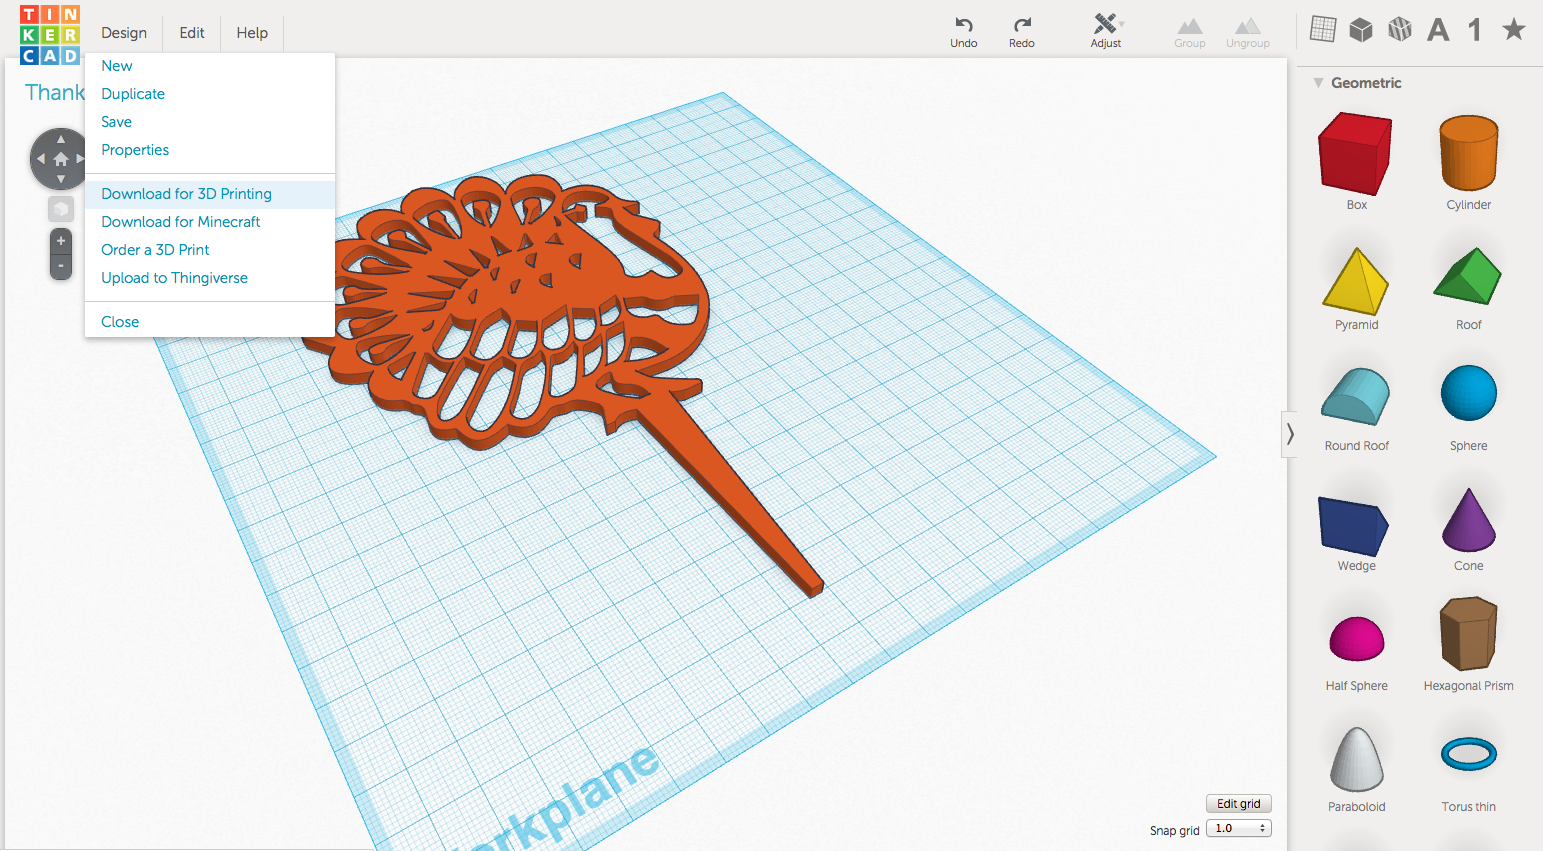Open the Help menu

pyautogui.click(x=251, y=32)
